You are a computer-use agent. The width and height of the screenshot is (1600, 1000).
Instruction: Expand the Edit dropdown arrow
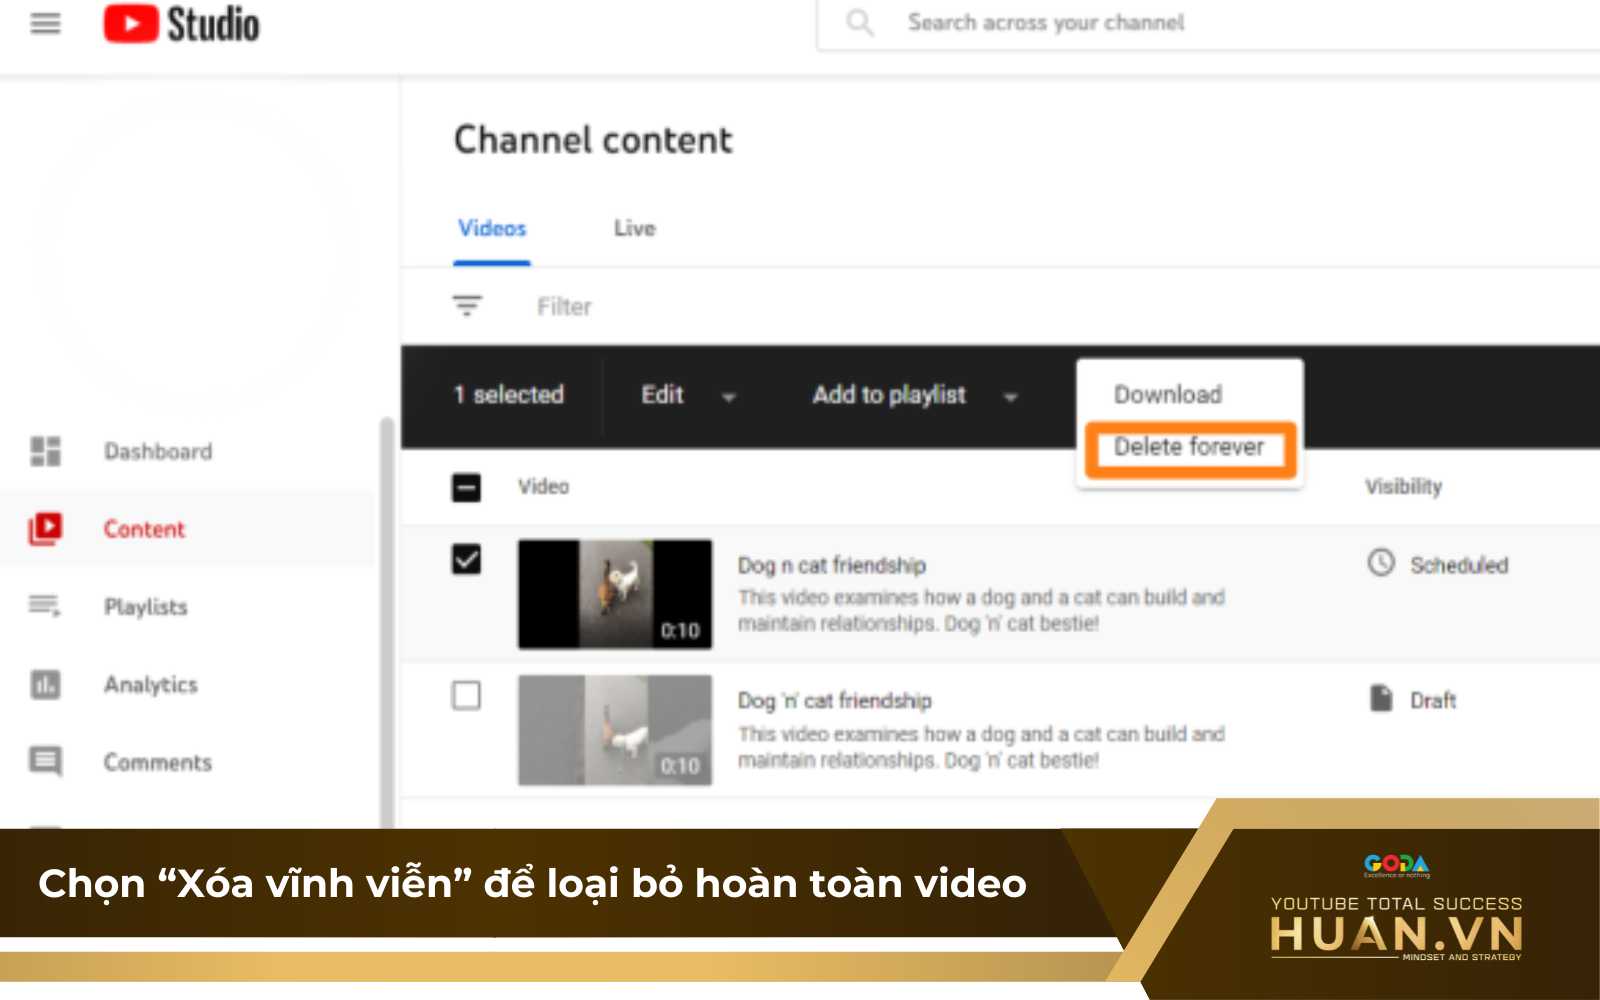pyautogui.click(x=729, y=397)
